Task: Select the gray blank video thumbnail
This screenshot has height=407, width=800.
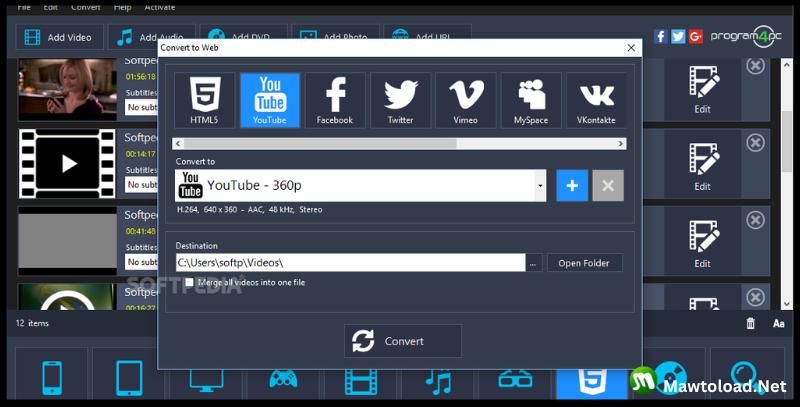Action: click(67, 241)
